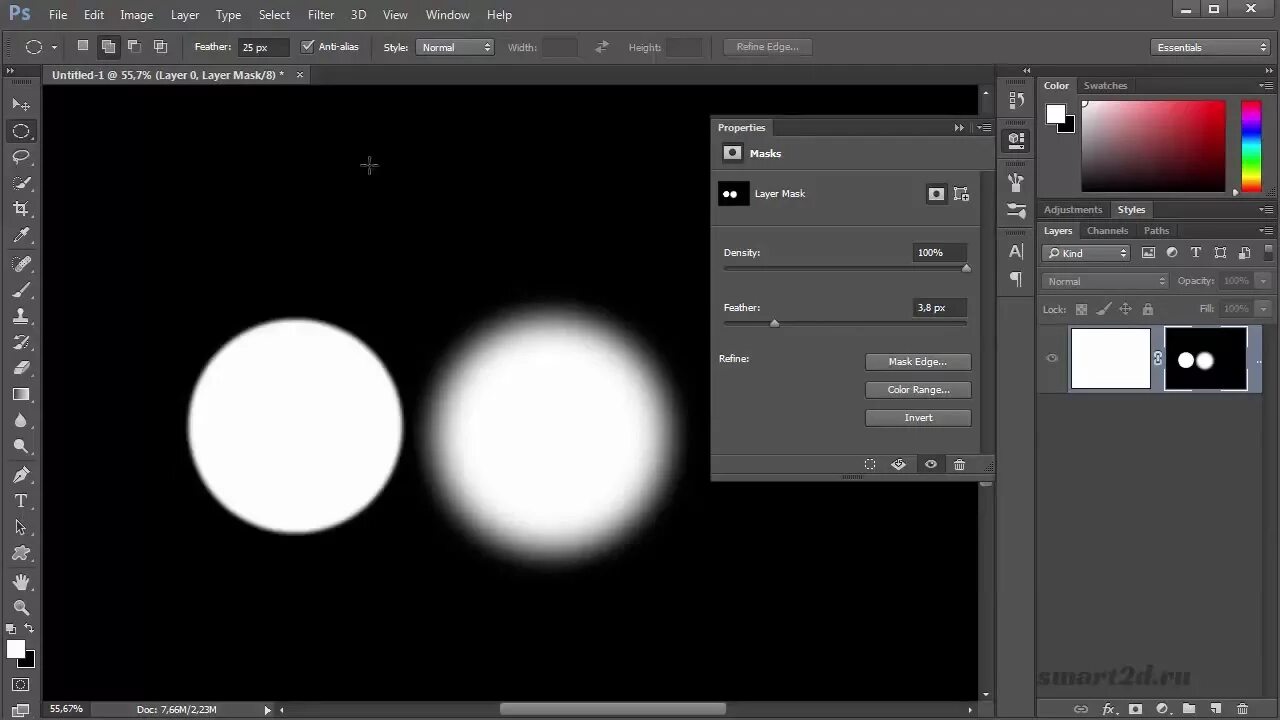Click the Mask Edge button
1280x720 pixels.
click(917, 361)
